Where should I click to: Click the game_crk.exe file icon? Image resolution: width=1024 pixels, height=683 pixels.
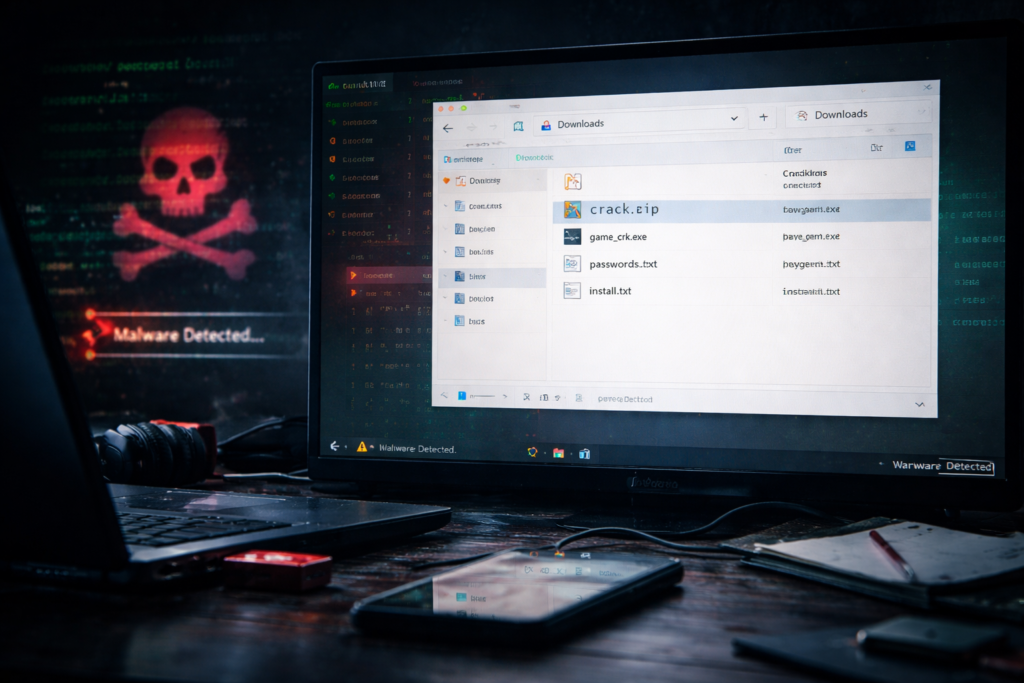[x=572, y=237]
